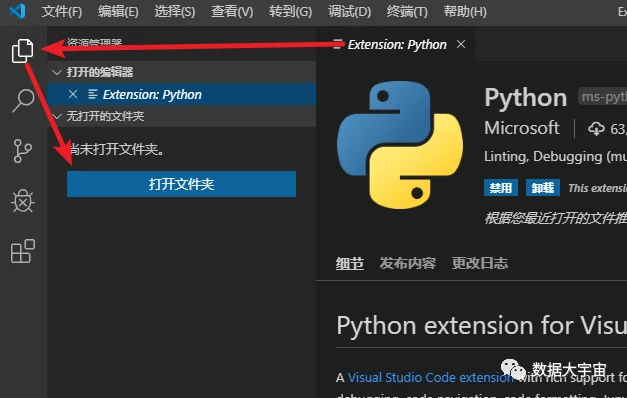Click the VS Code logo icon
This screenshot has height=398, width=627.
tap(18, 11)
